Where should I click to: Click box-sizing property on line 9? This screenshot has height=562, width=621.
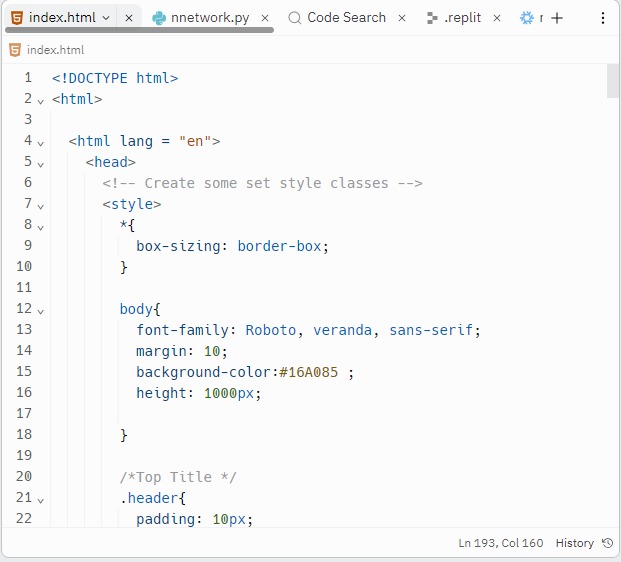178,246
